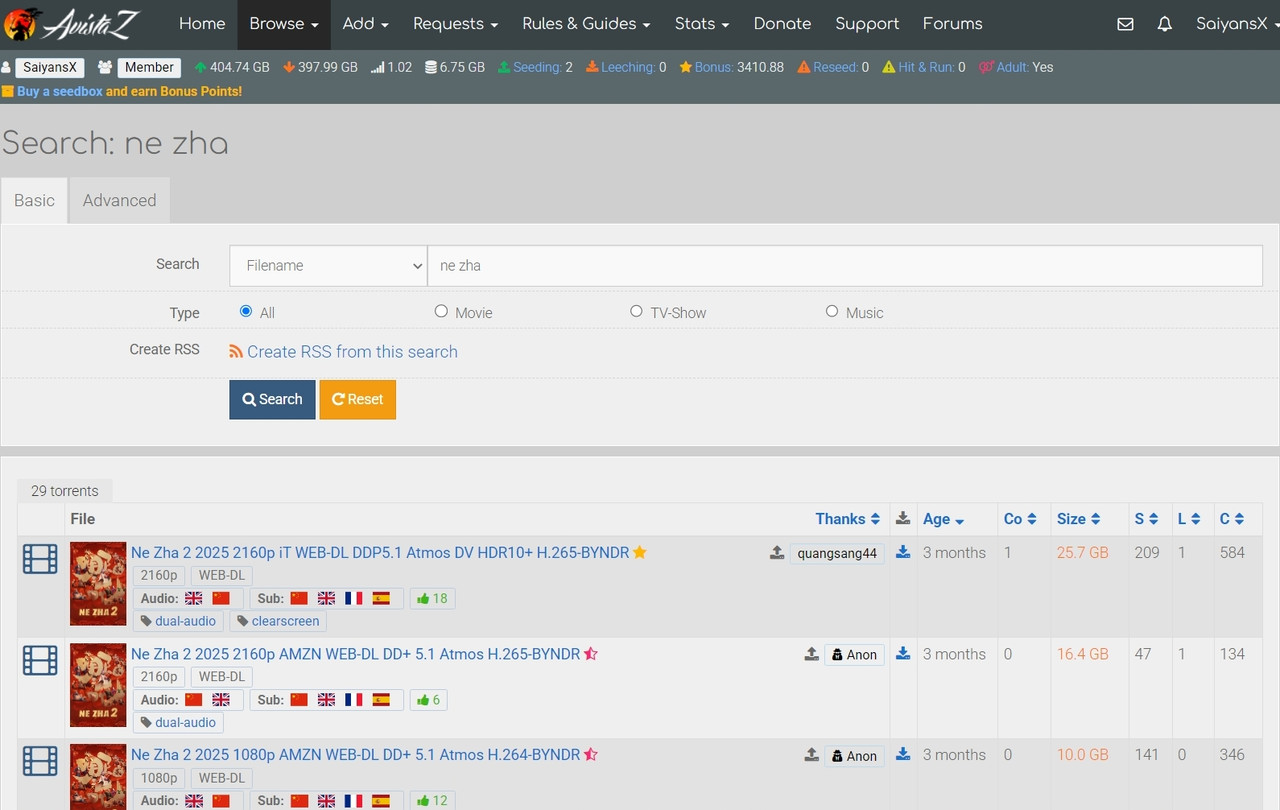This screenshot has height=810, width=1280.
Task: Select the Movie type radio button
Action: [441, 311]
